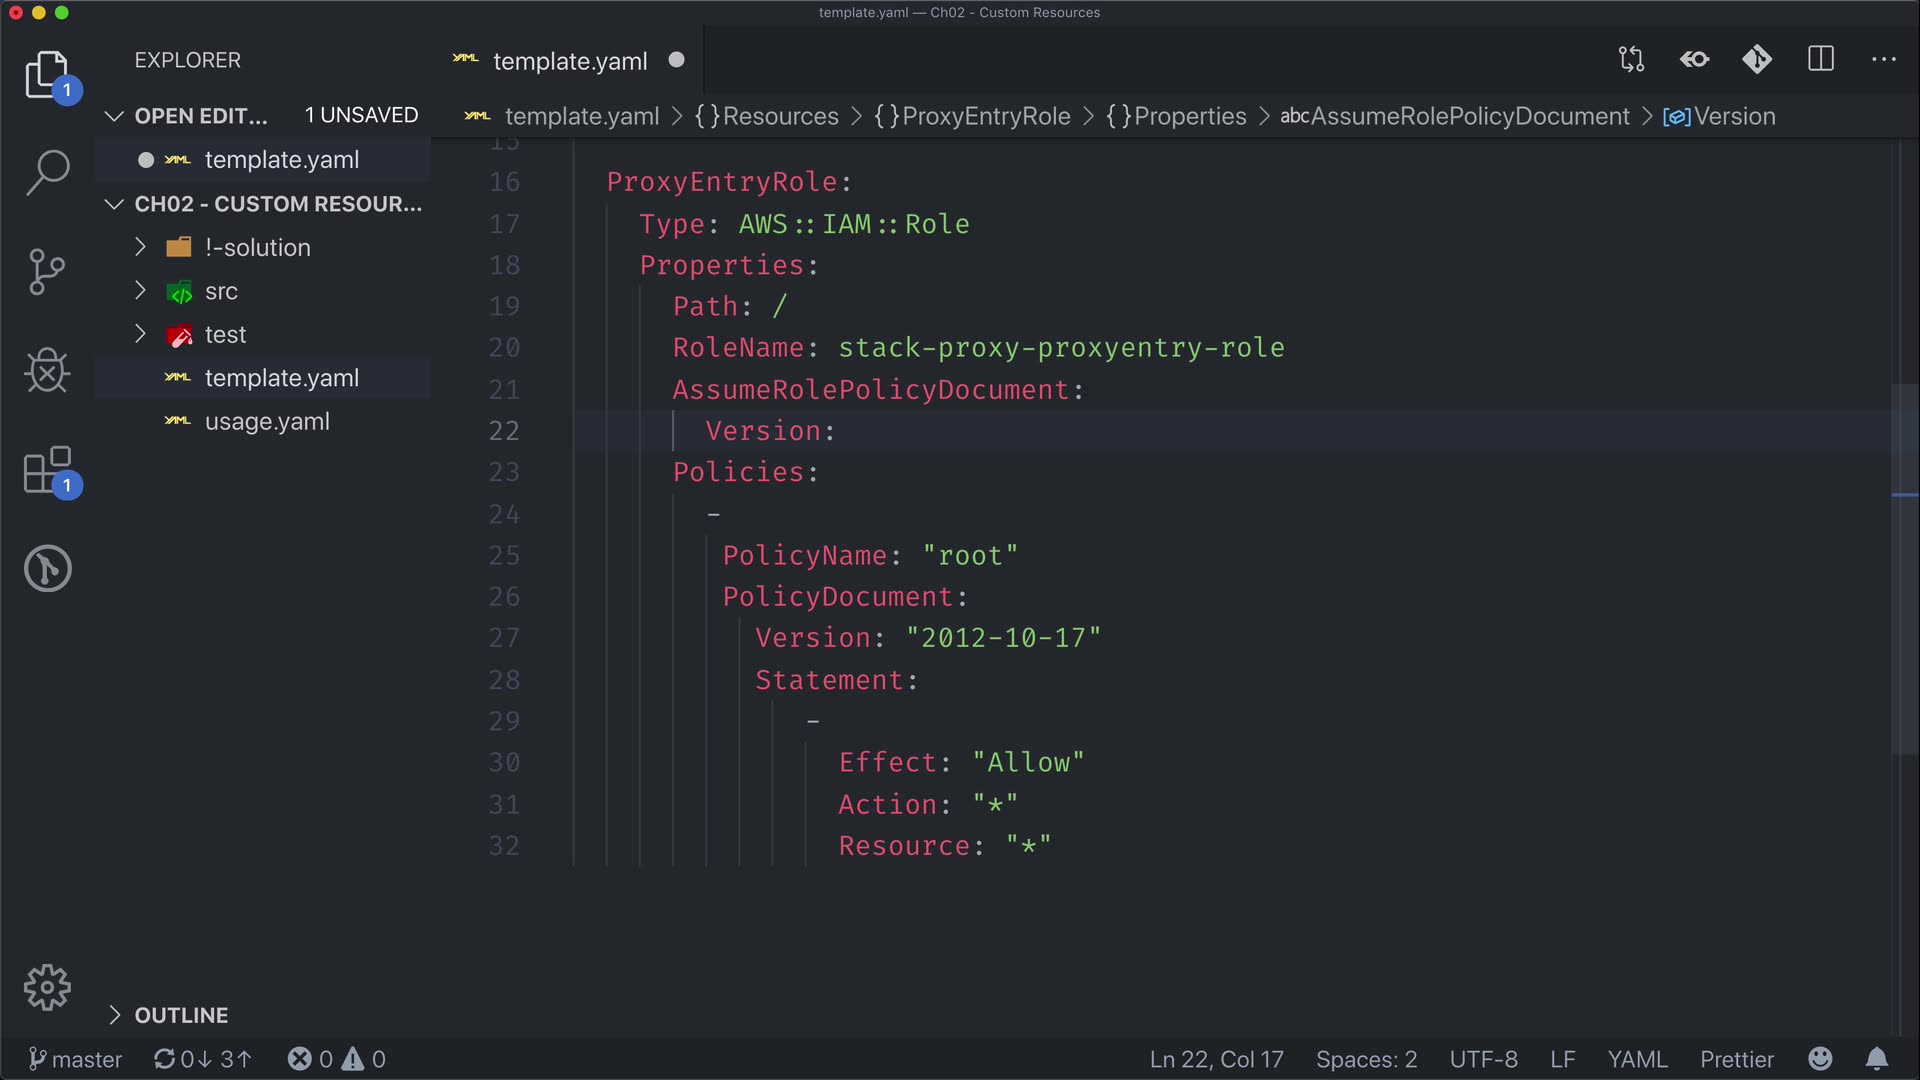Click ProxyEntryRole in the breadcrumb
This screenshot has width=1920, height=1080.
[985, 116]
